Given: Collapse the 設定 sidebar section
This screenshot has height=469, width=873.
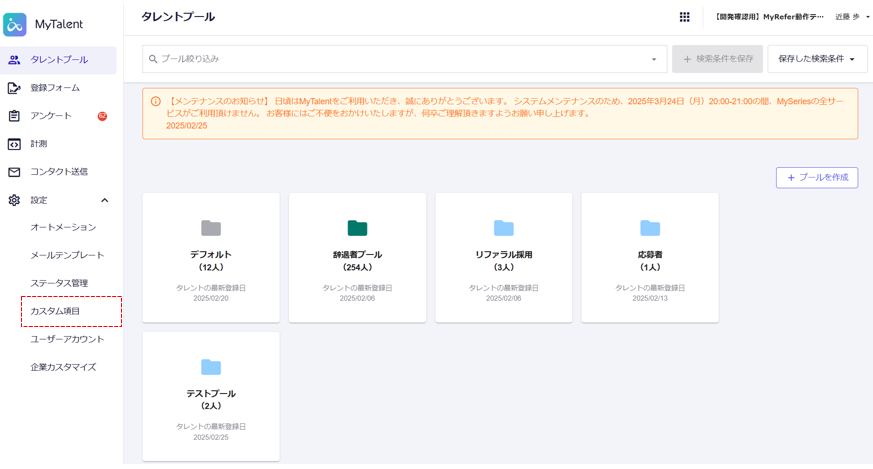Looking at the screenshot, I should point(105,200).
